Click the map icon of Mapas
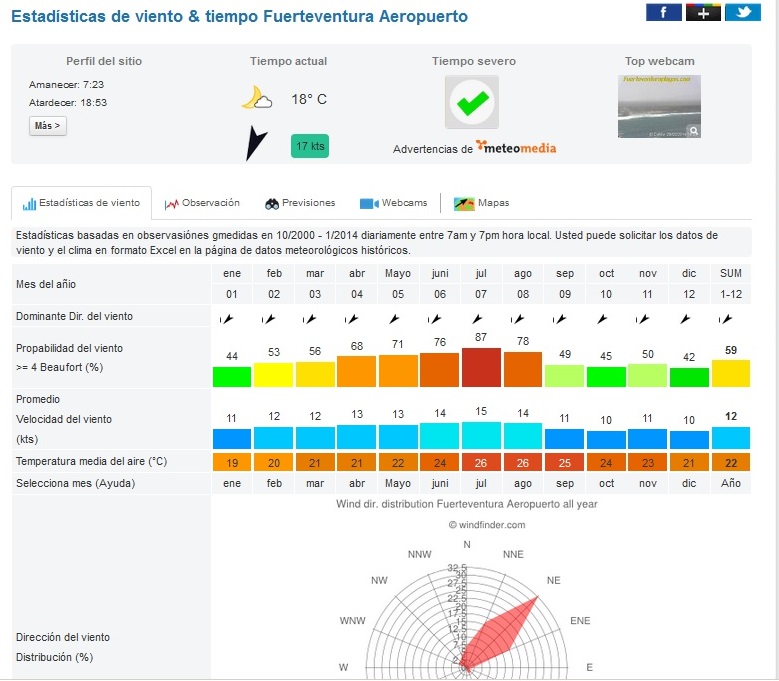Screen dimensions: 779x681 [464, 204]
